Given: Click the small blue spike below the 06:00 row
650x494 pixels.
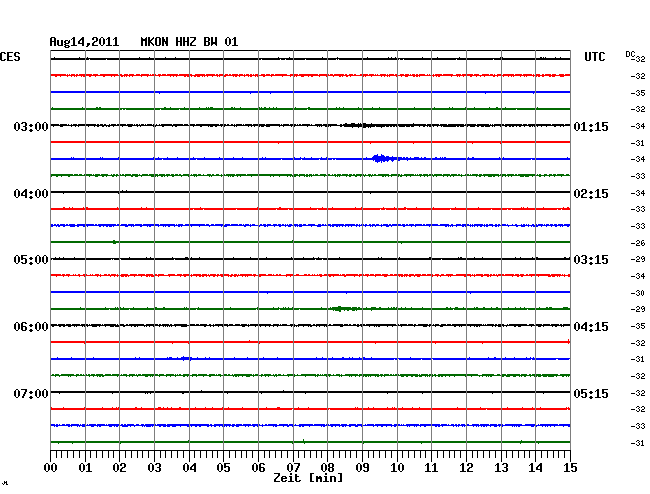Looking at the screenshot, I should (186, 358).
